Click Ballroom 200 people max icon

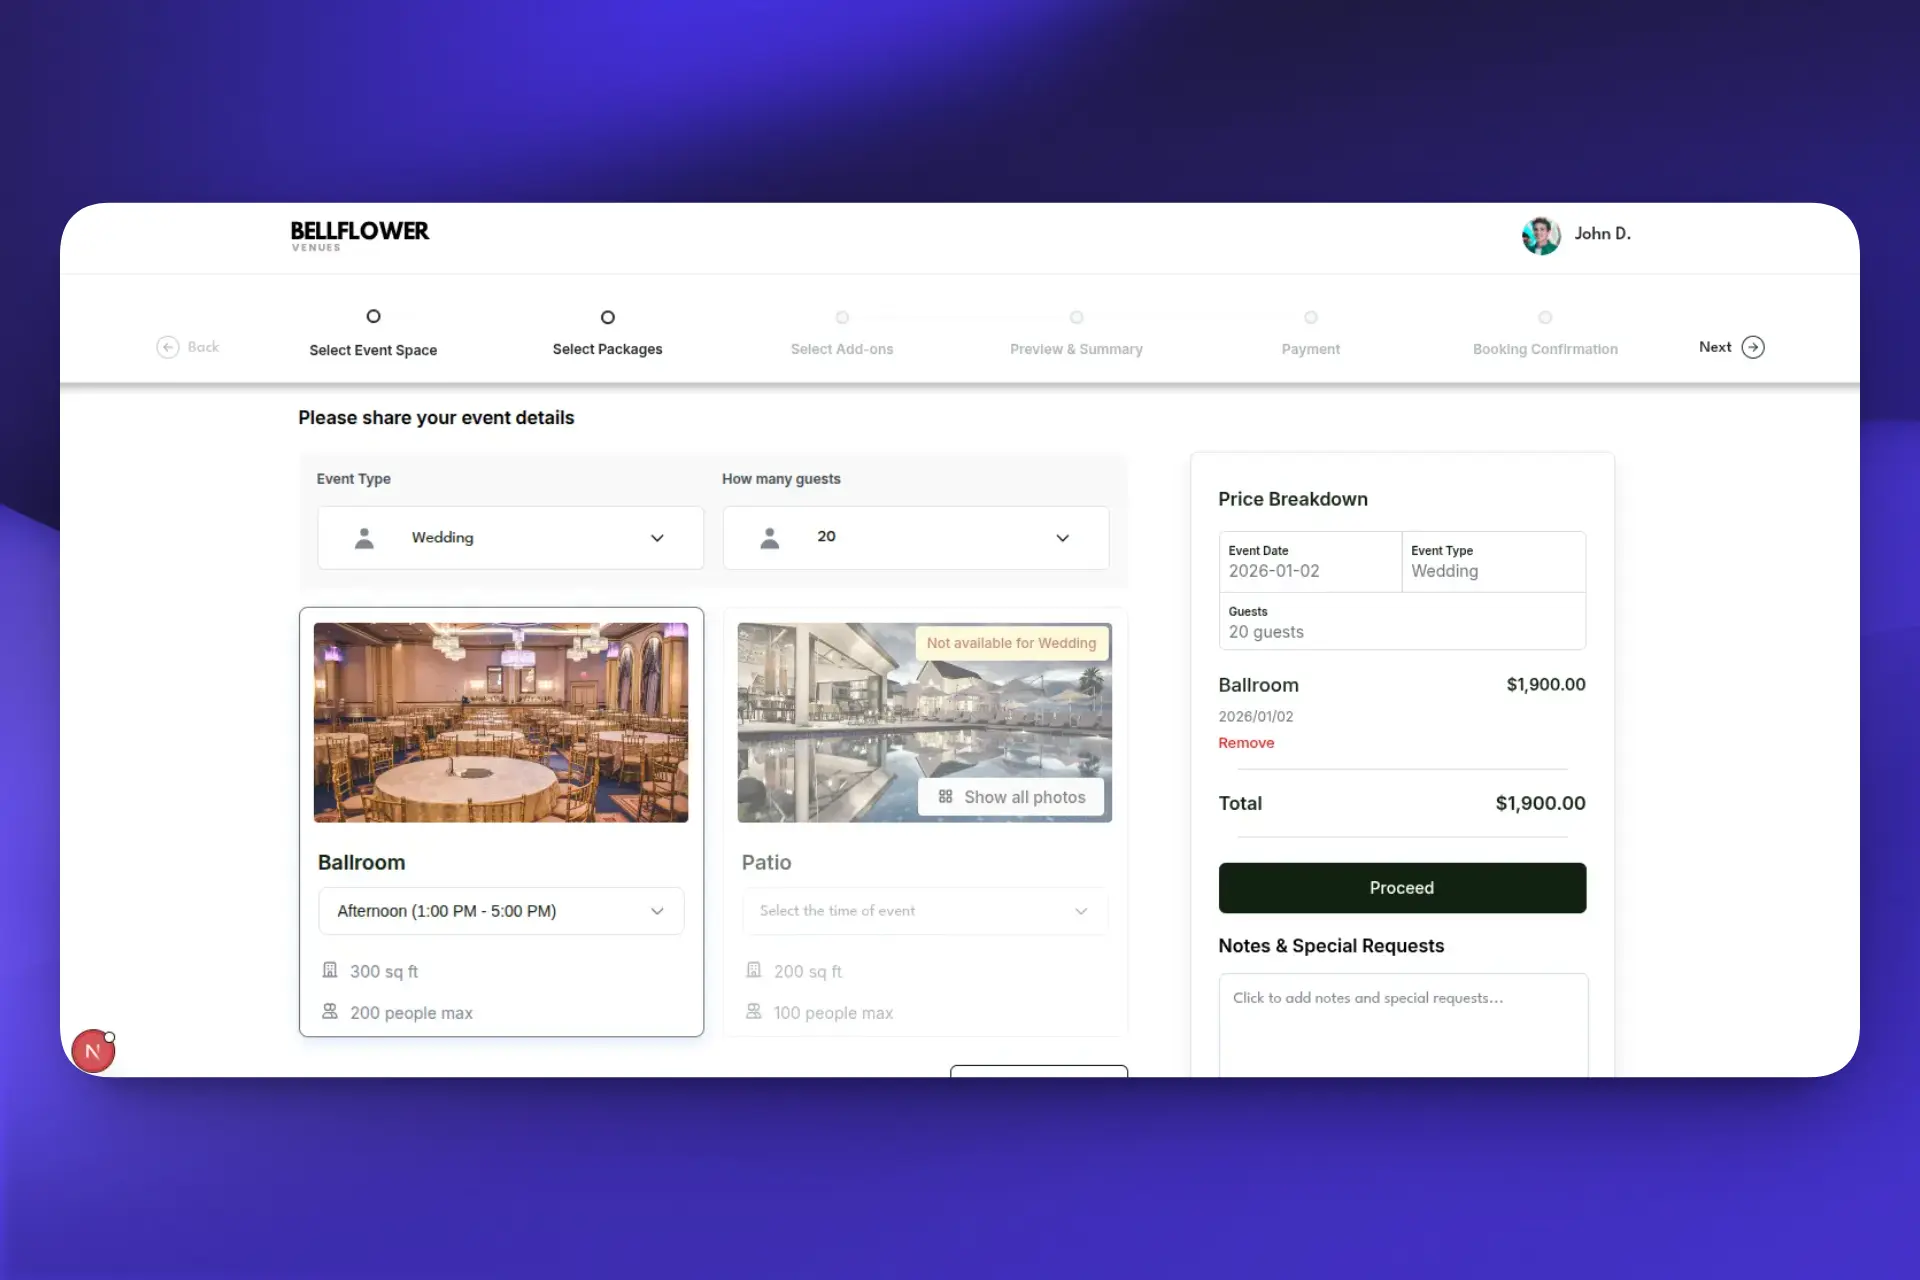(x=330, y=1012)
